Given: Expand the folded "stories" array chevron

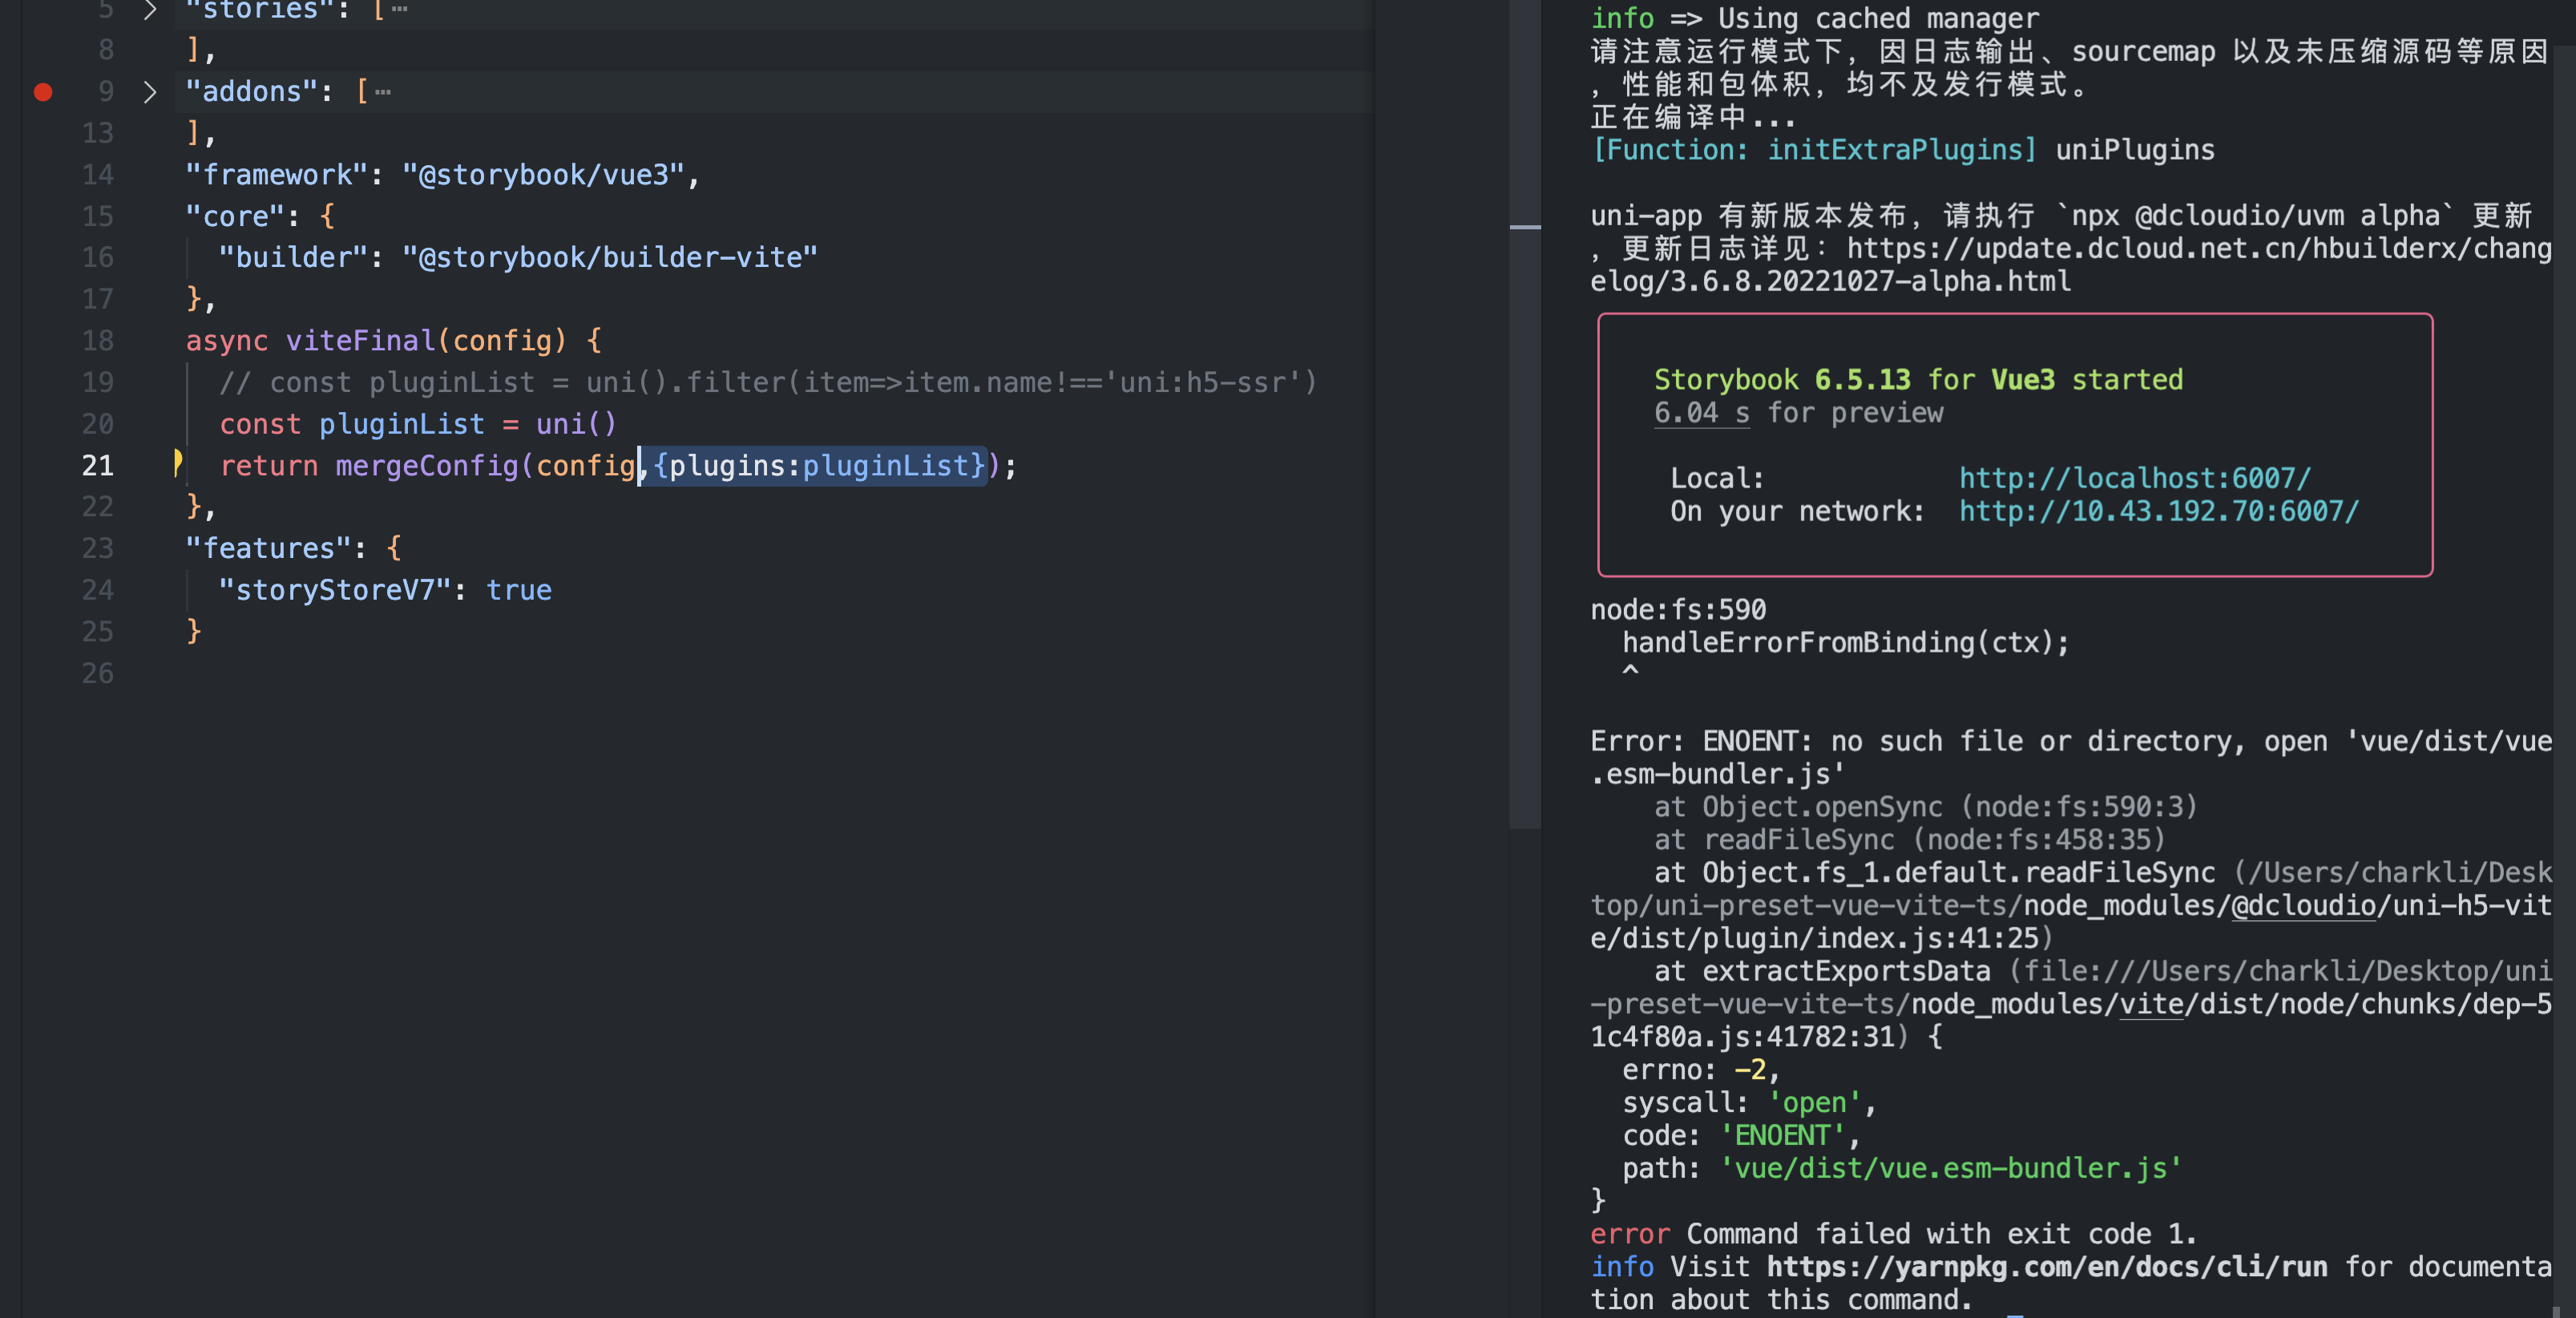Looking at the screenshot, I should tap(150, 10).
